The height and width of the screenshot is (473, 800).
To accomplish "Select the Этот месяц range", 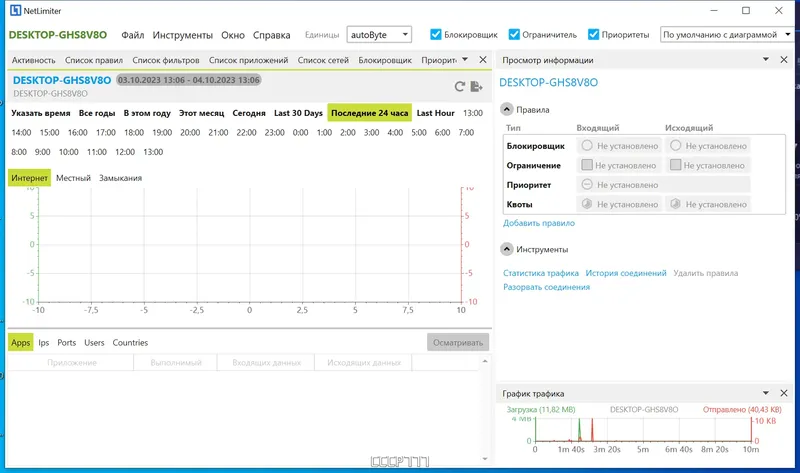I will pos(202,113).
